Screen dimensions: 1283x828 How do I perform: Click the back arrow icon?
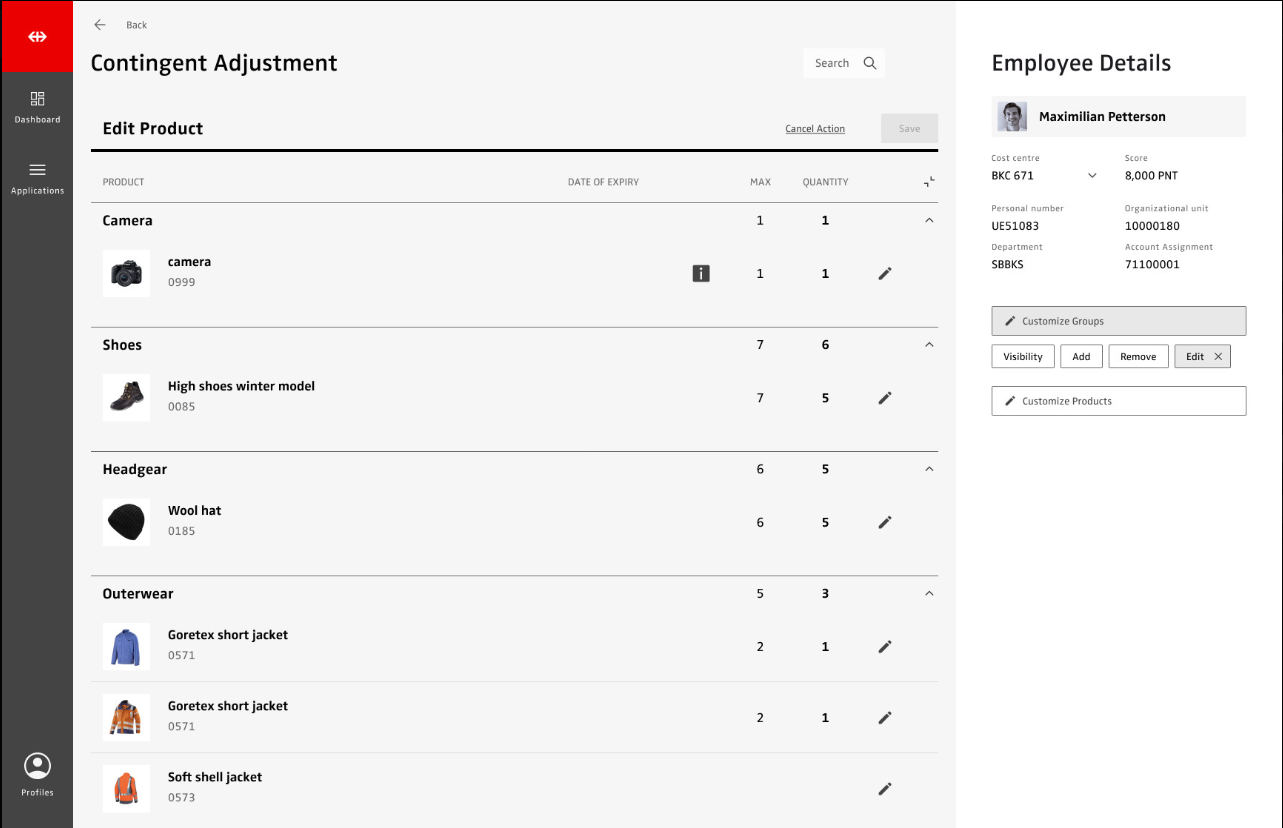[99, 25]
